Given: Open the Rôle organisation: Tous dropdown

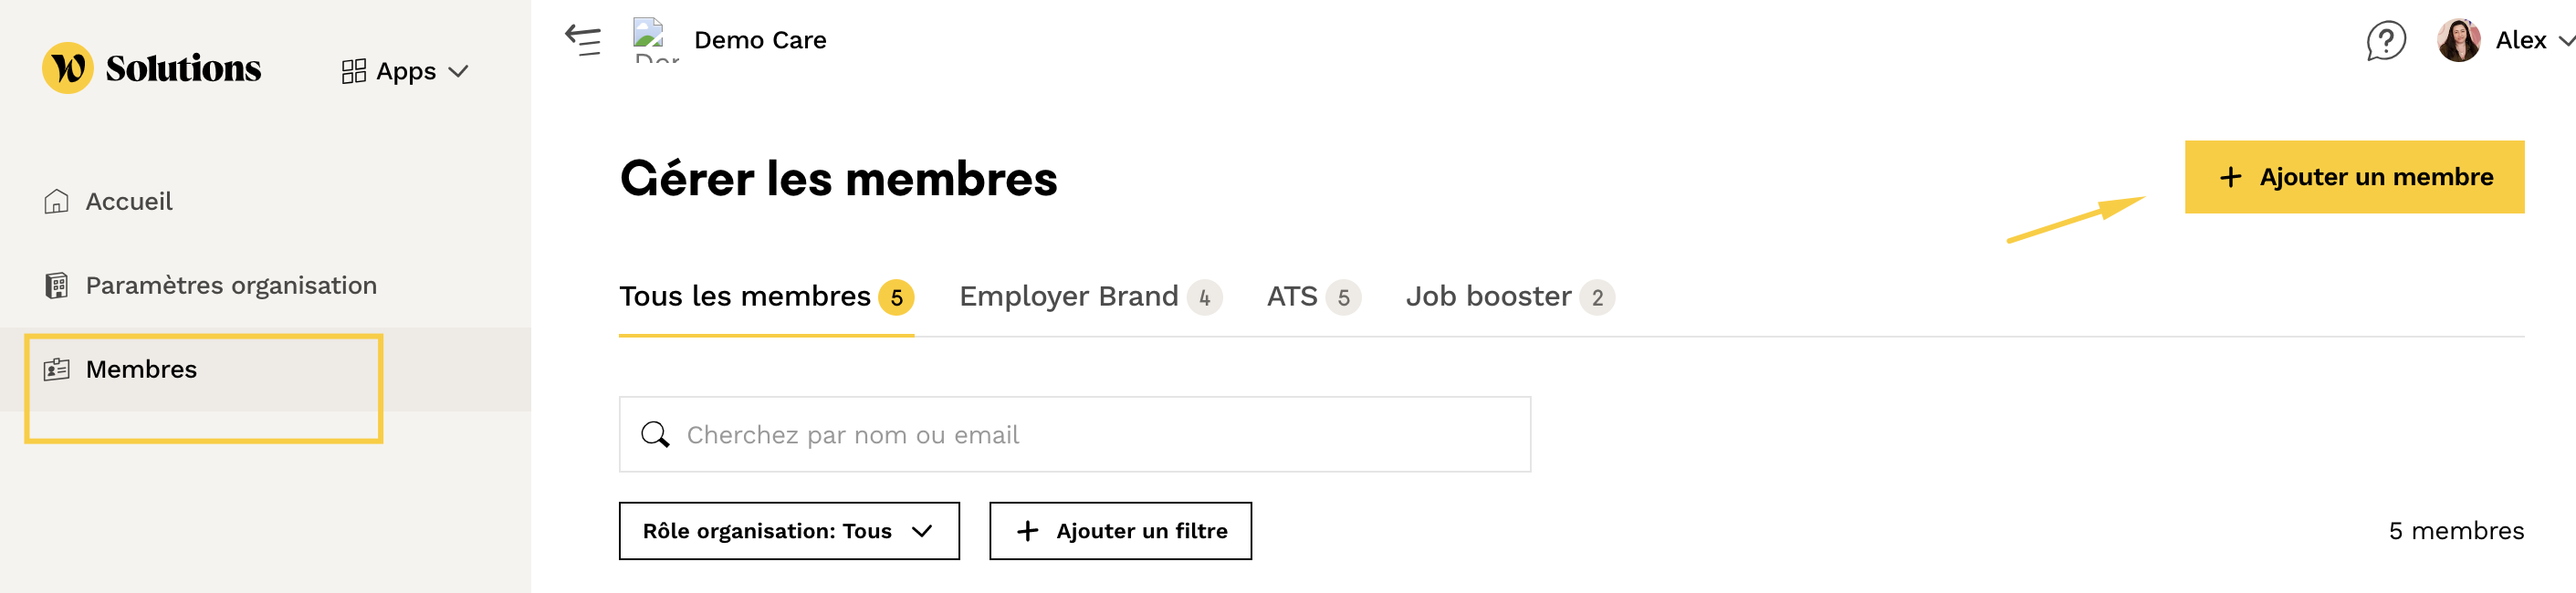Looking at the screenshot, I should point(789,531).
